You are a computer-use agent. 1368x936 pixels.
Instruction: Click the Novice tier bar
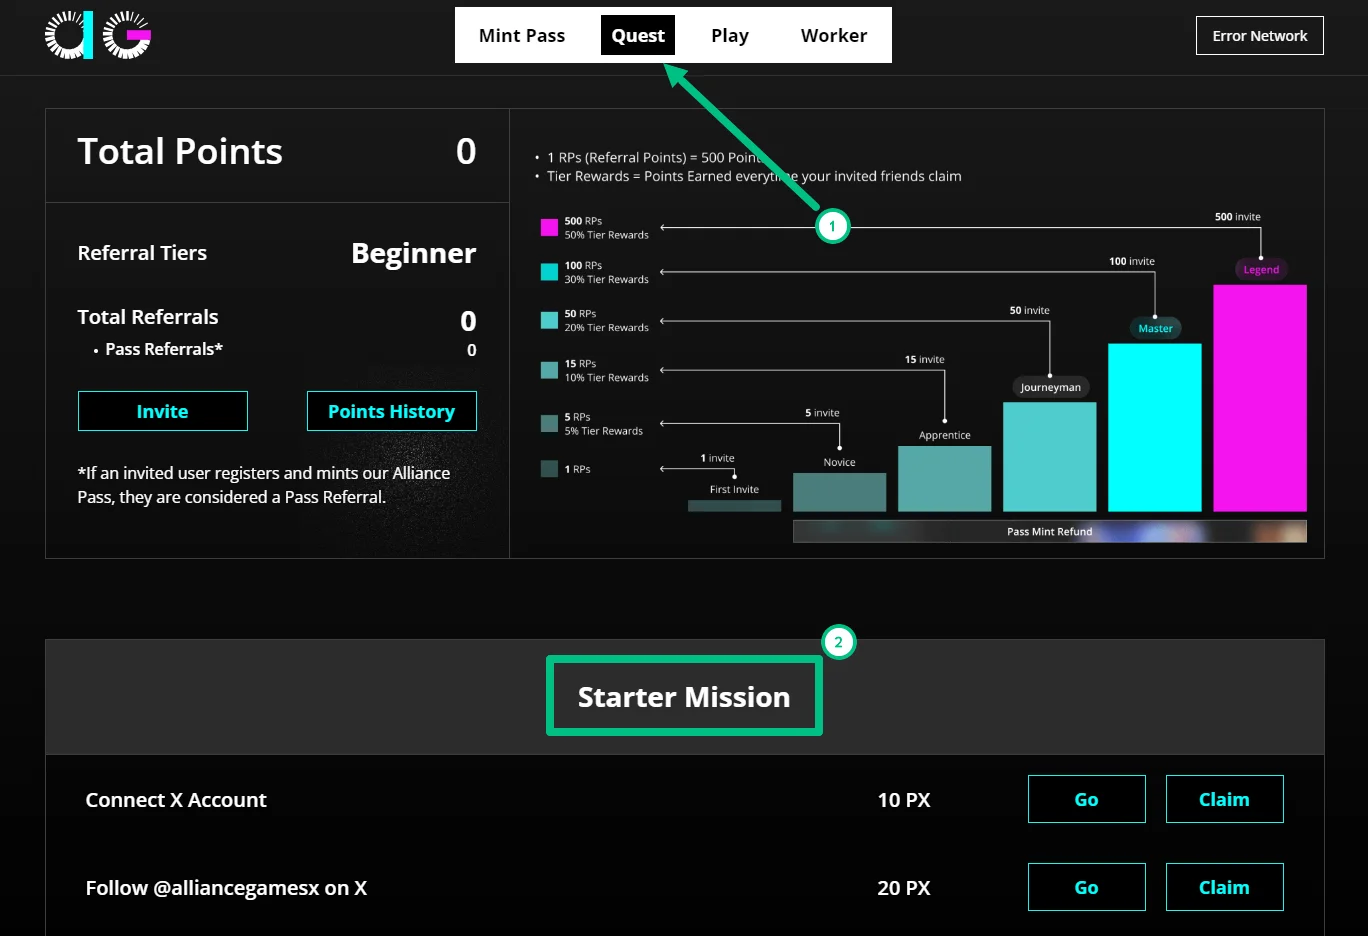pyautogui.click(x=840, y=492)
